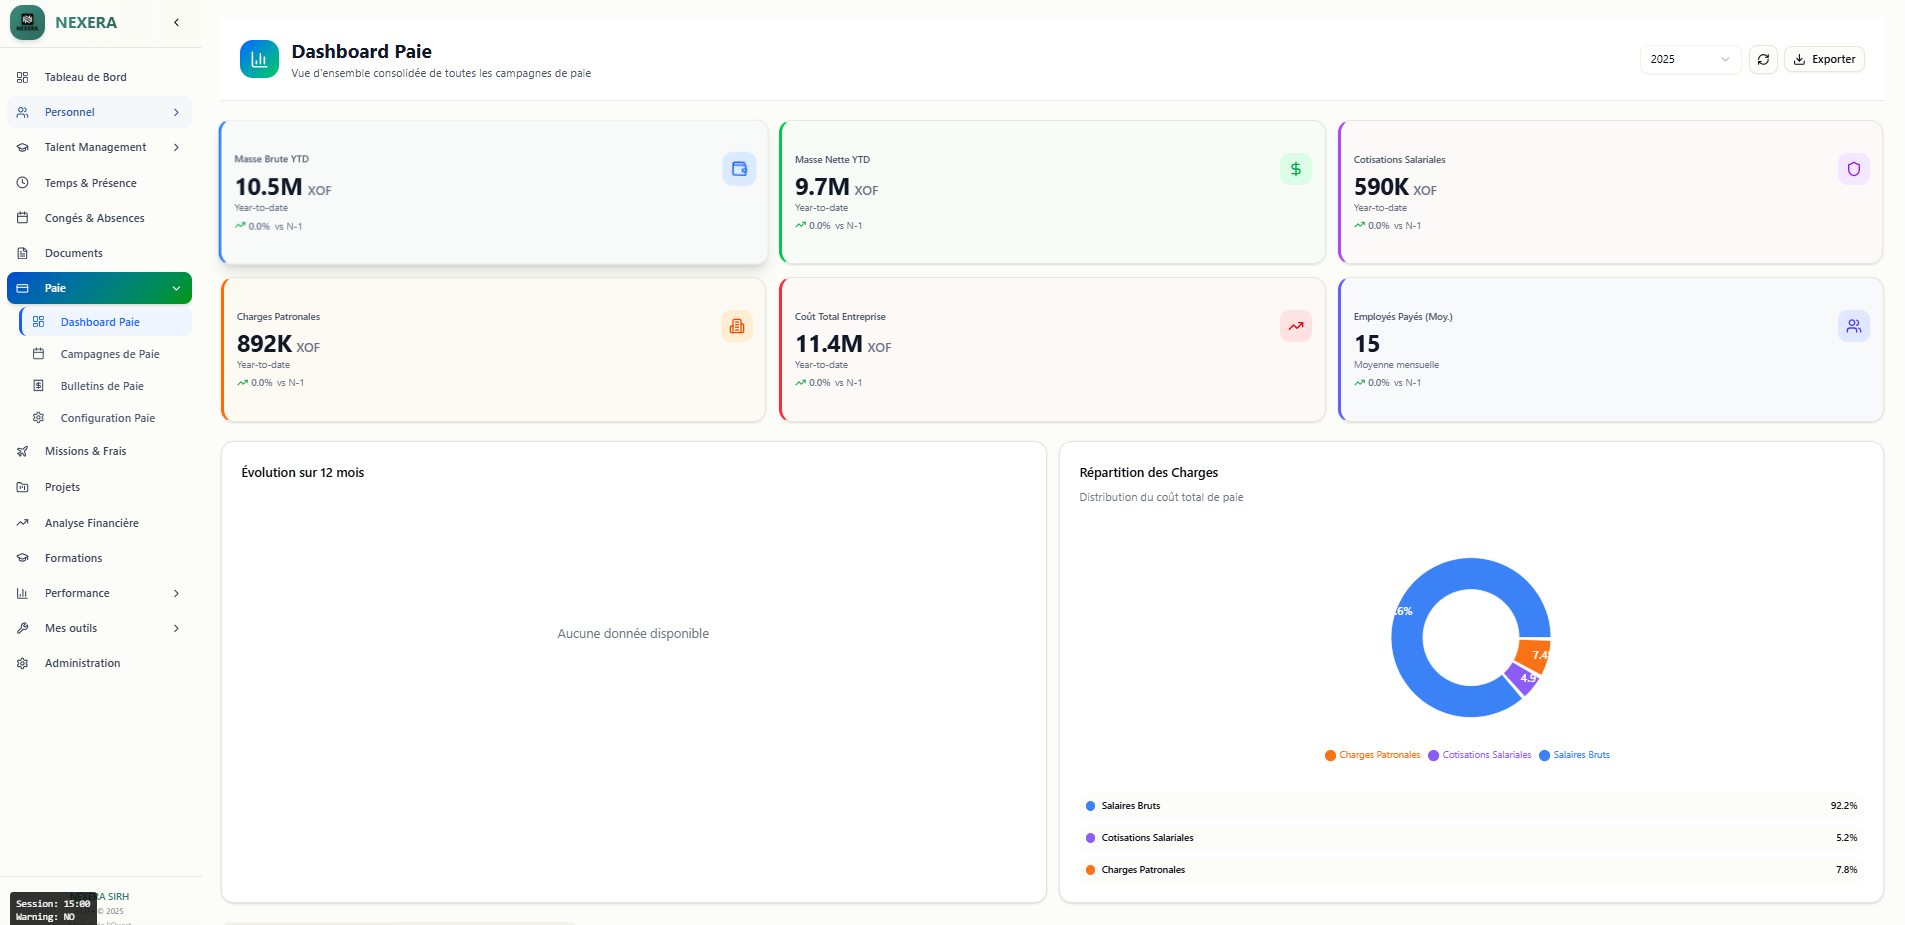Toggle Salaires Bruts series in chart legend

[1574, 755]
